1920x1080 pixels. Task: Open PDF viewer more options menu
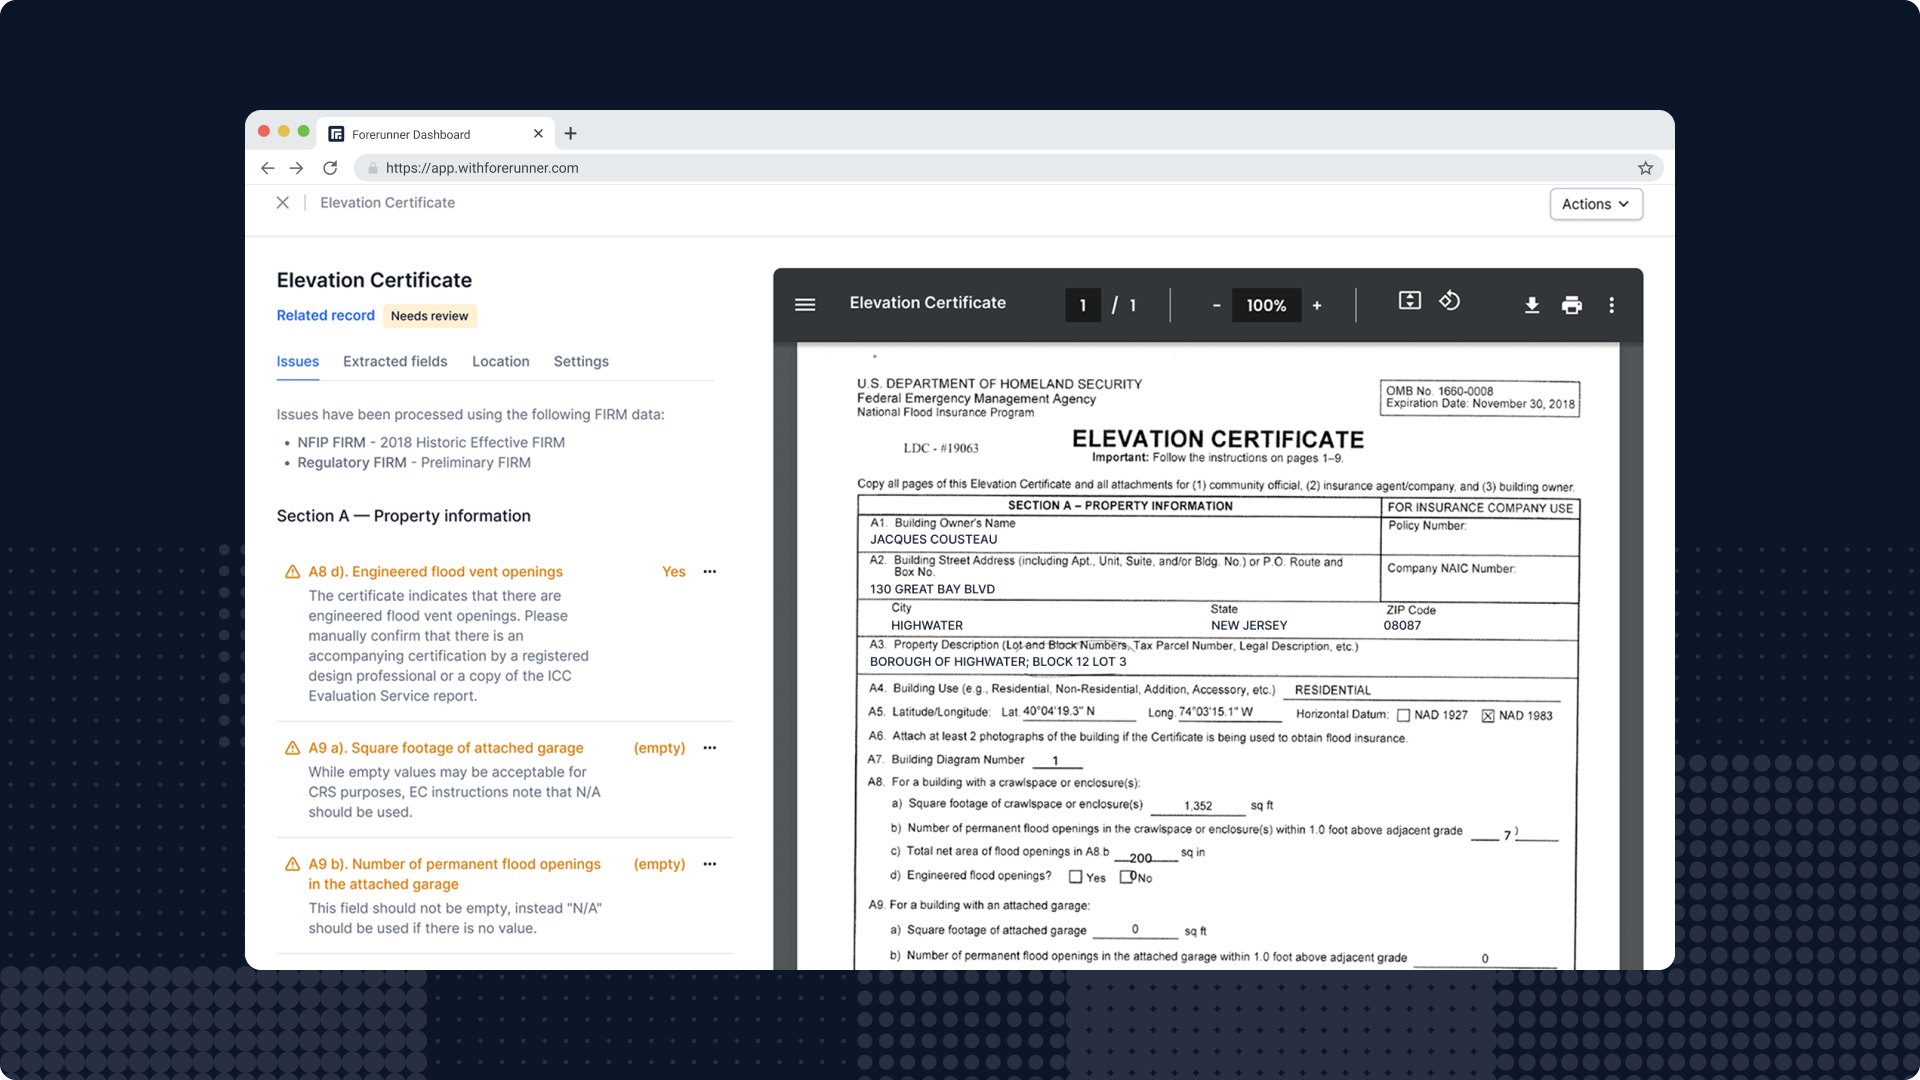(1611, 305)
